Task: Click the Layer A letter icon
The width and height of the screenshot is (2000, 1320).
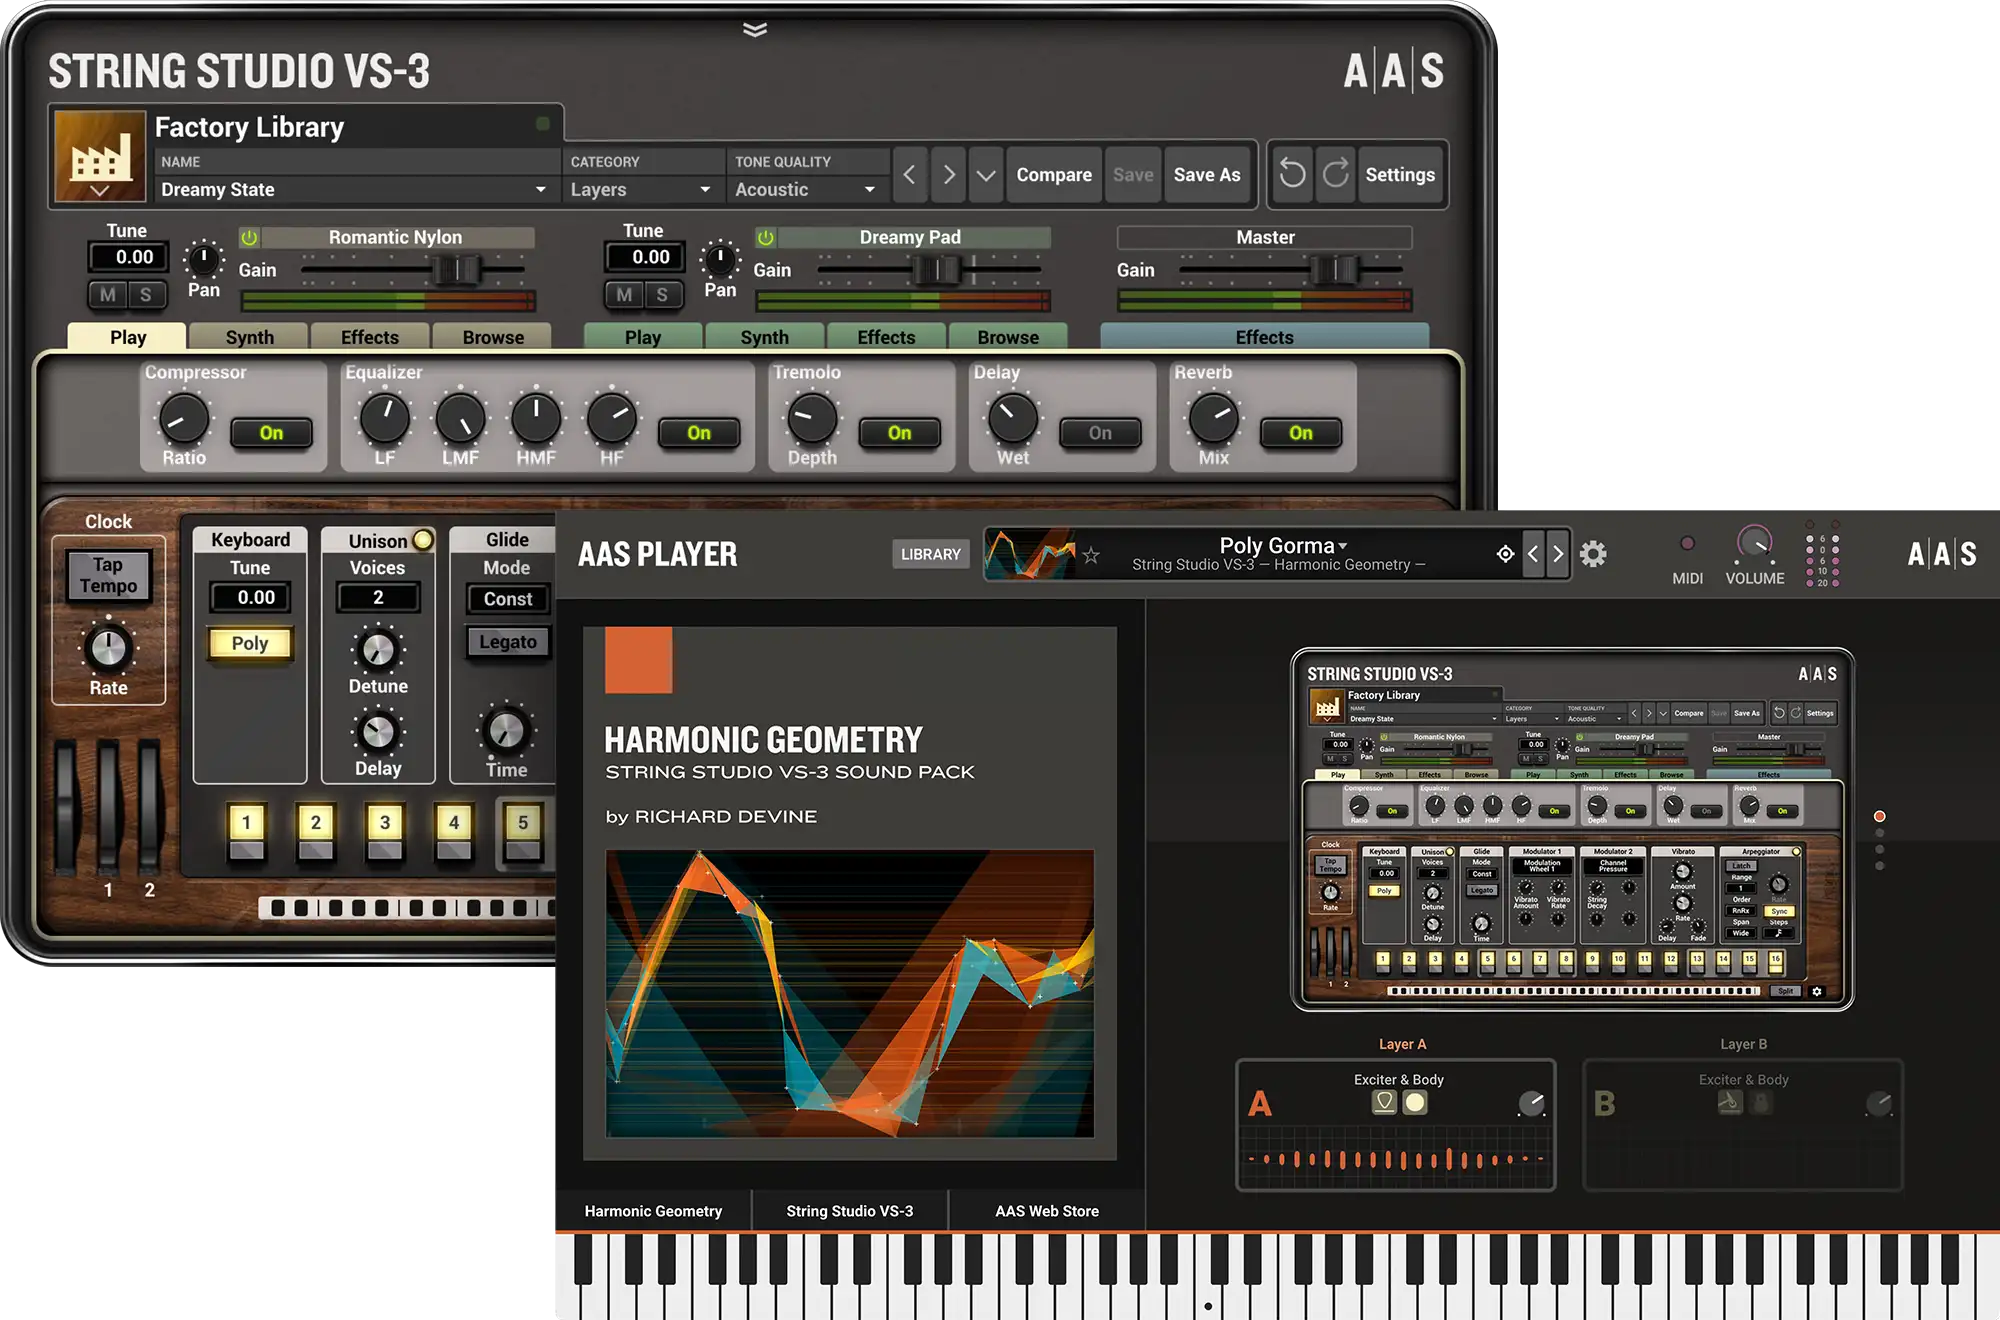Action: (1260, 1104)
